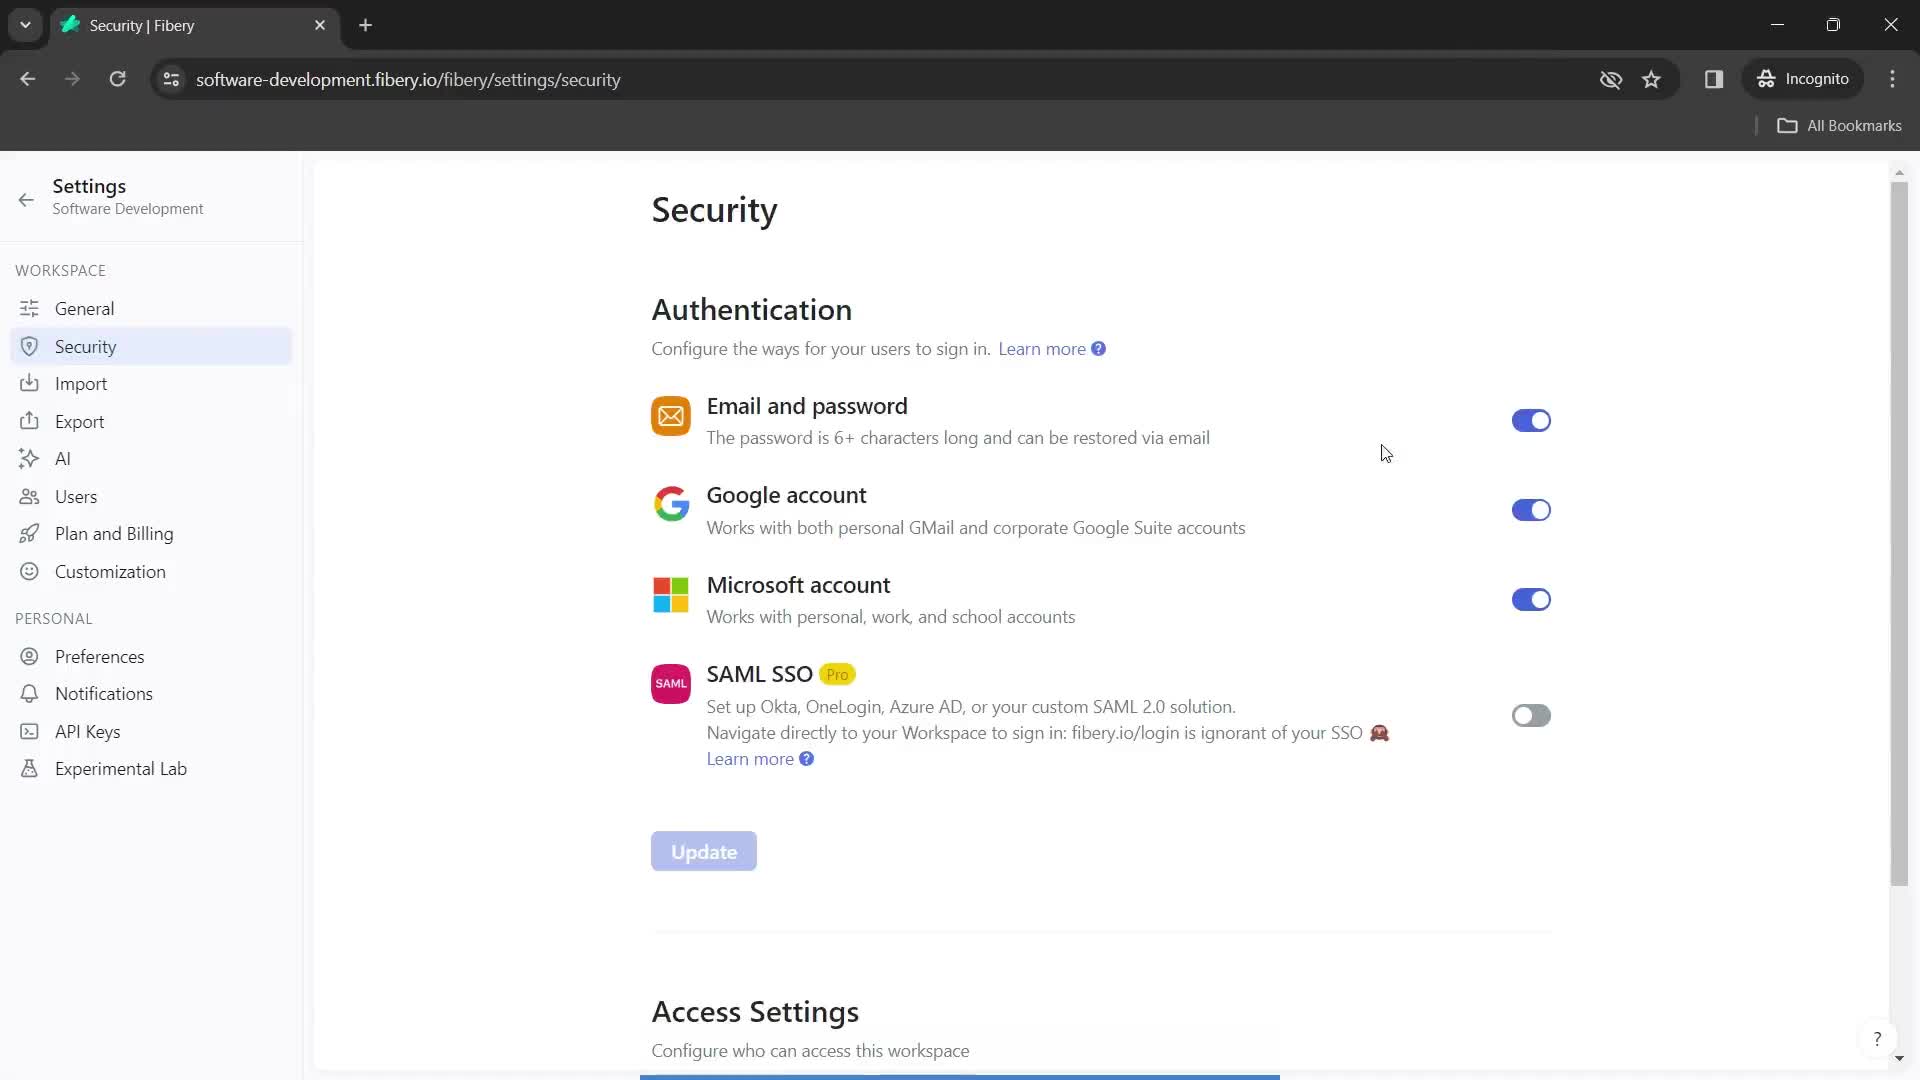1920x1080 pixels.
Task: Click the Export sidebar icon
Action: [29, 421]
